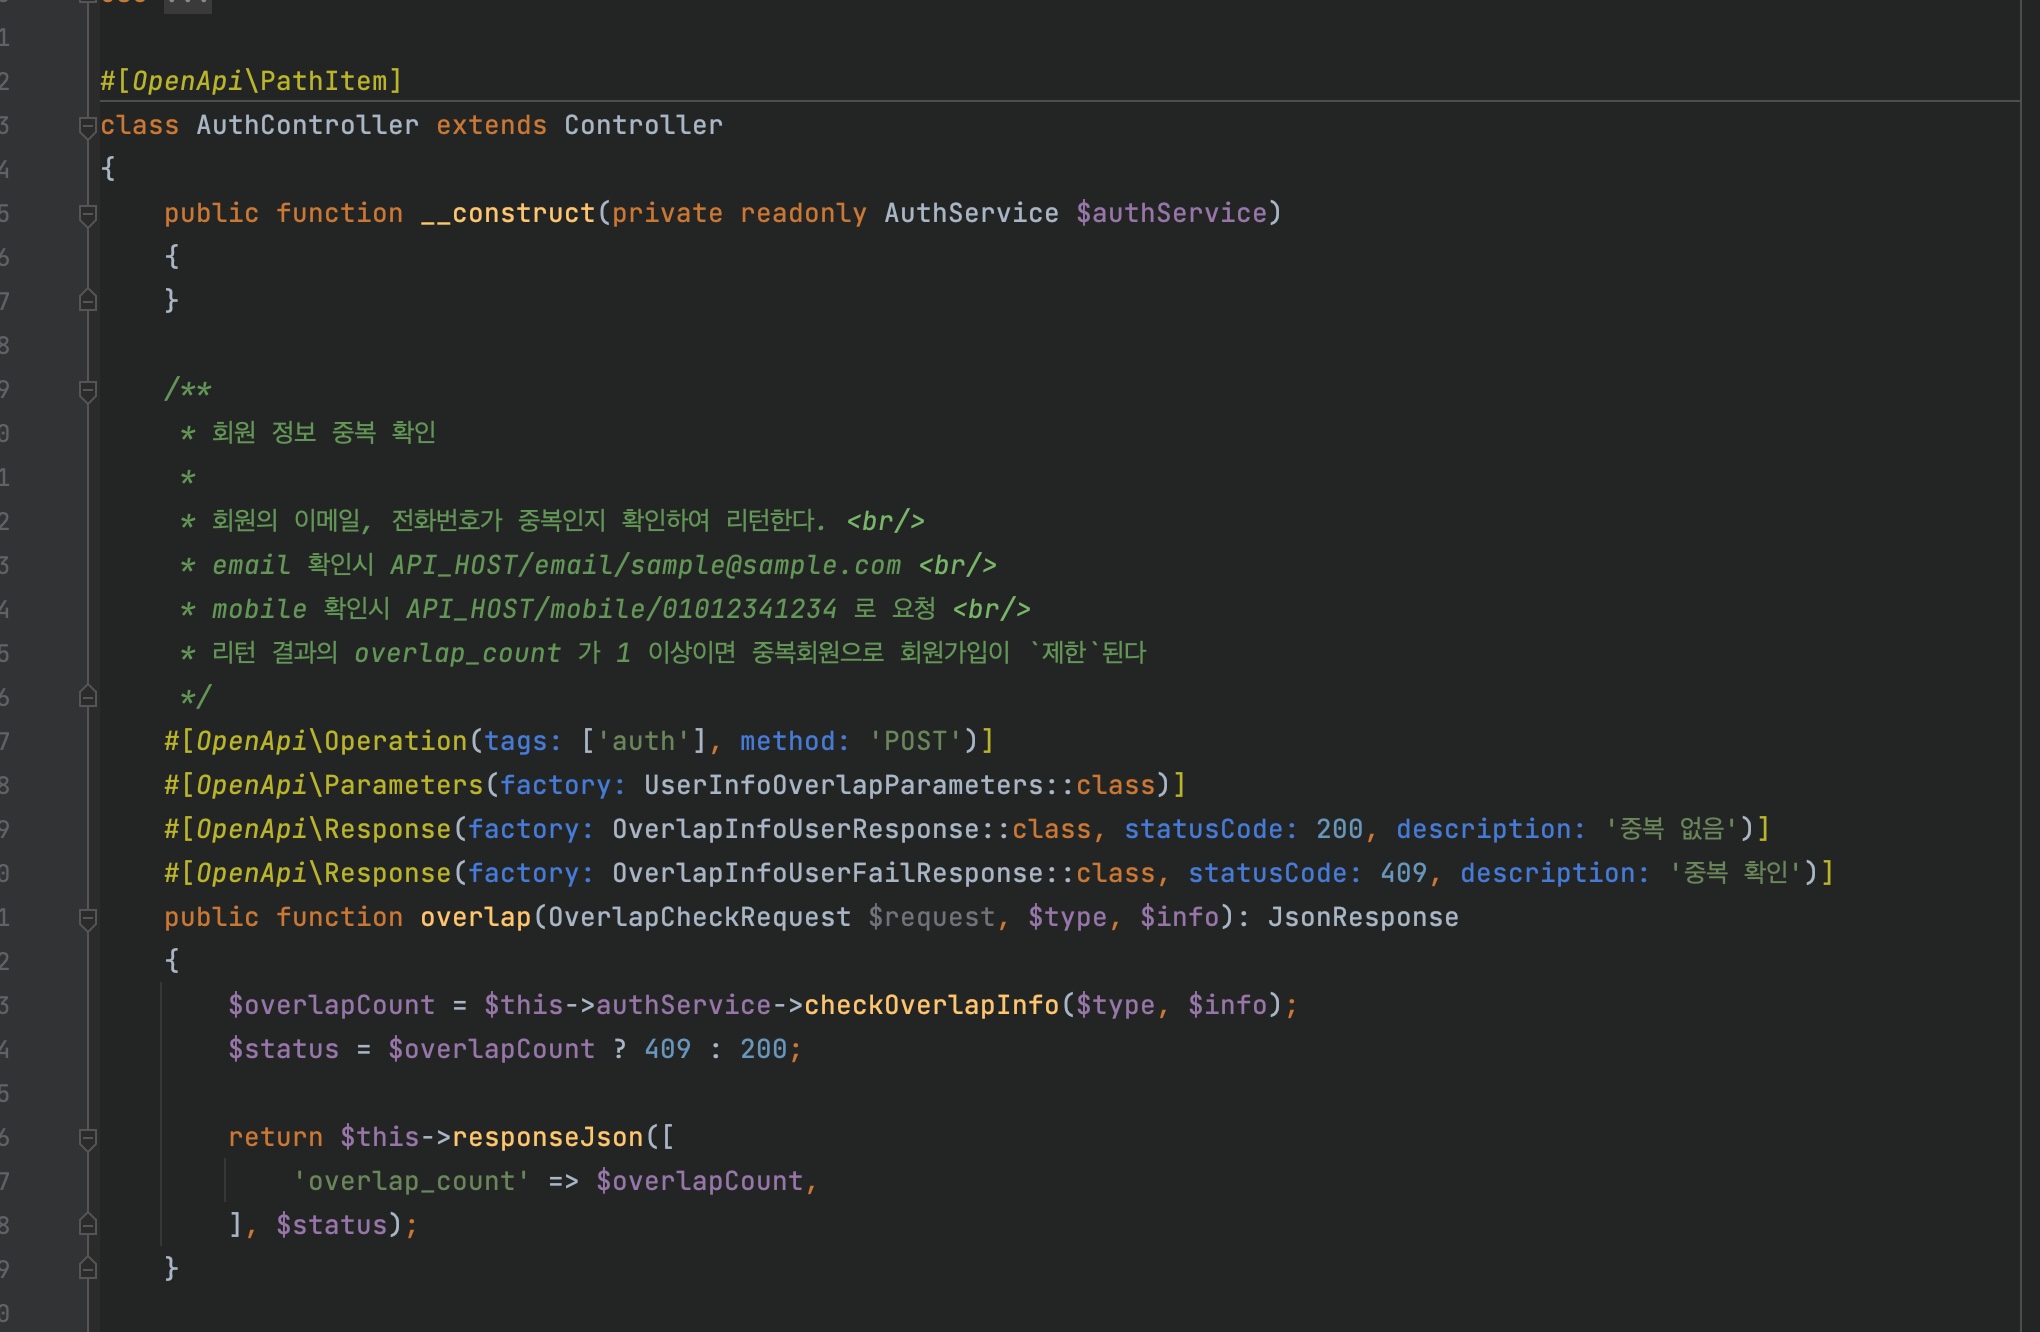The height and width of the screenshot is (1332, 2040).
Task: Click the OverlapInfoUserFailResponse class name
Action: (828, 873)
